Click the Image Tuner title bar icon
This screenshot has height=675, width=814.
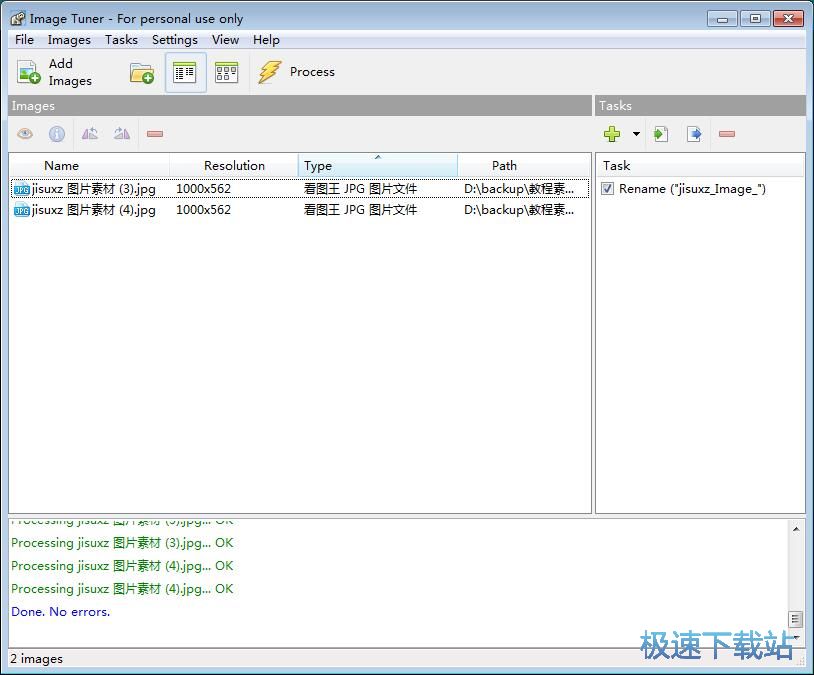[x=18, y=19]
